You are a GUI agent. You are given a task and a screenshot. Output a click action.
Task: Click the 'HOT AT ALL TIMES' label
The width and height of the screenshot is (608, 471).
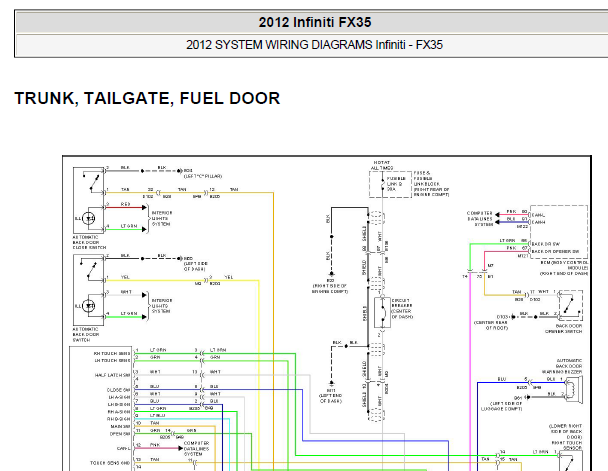click(x=382, y=165)
